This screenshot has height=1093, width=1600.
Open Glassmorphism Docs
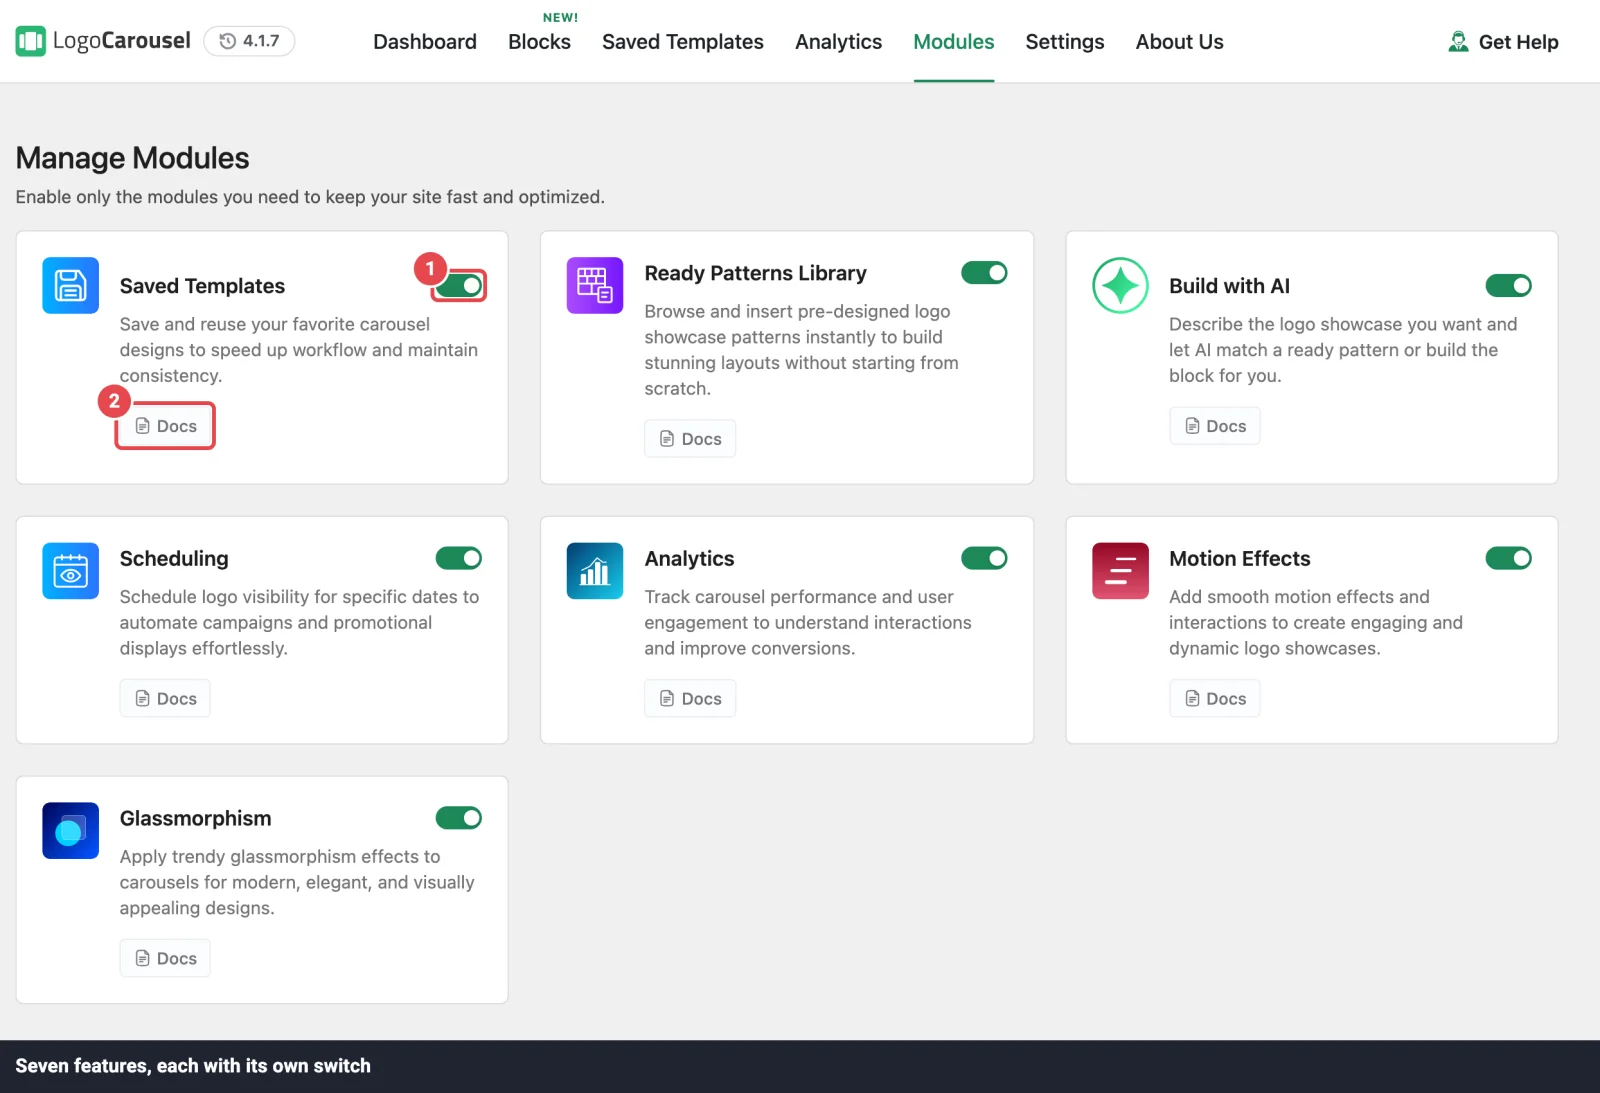(165, 958)
